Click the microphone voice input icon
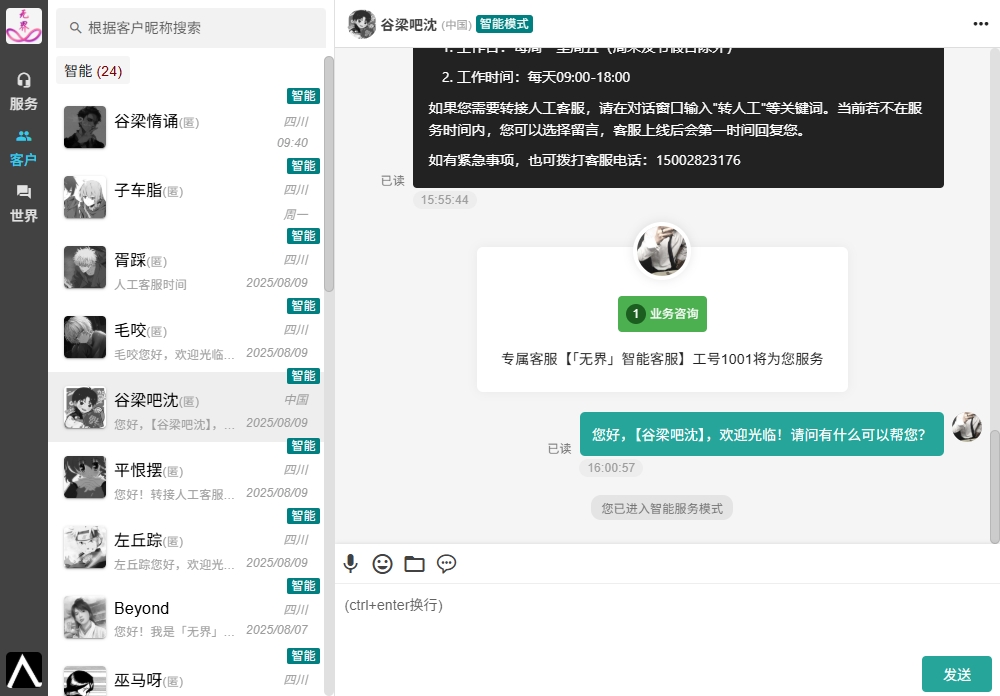Viewport: 1000px width, 696px height. 350,564
